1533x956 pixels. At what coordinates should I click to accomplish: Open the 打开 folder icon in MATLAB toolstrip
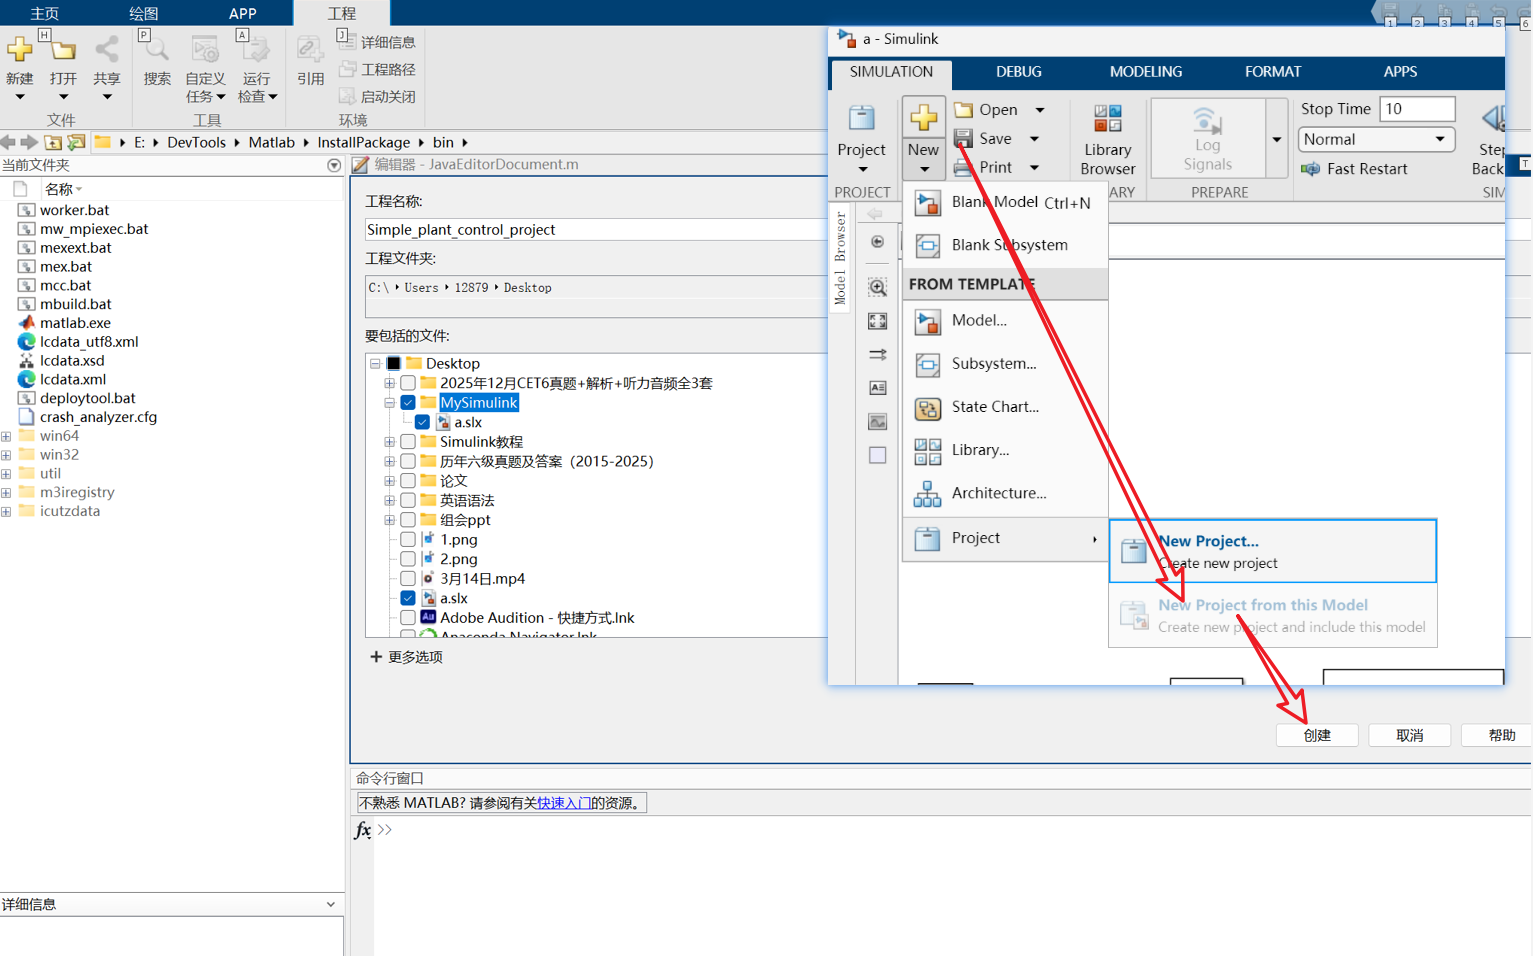pos(63,49)
